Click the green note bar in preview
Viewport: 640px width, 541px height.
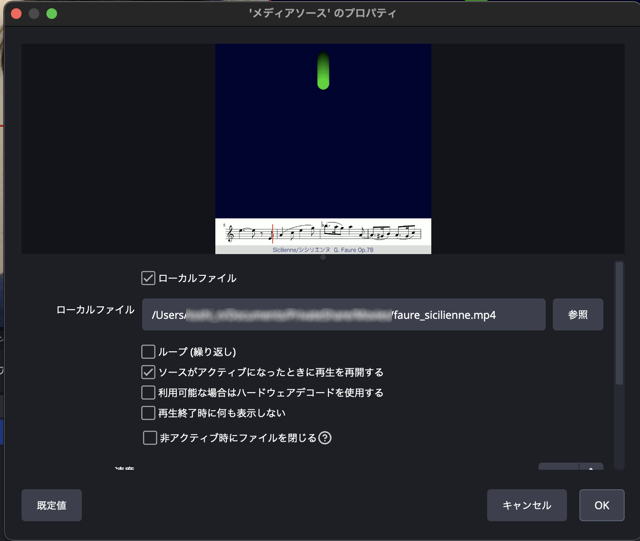click(323, 70)
